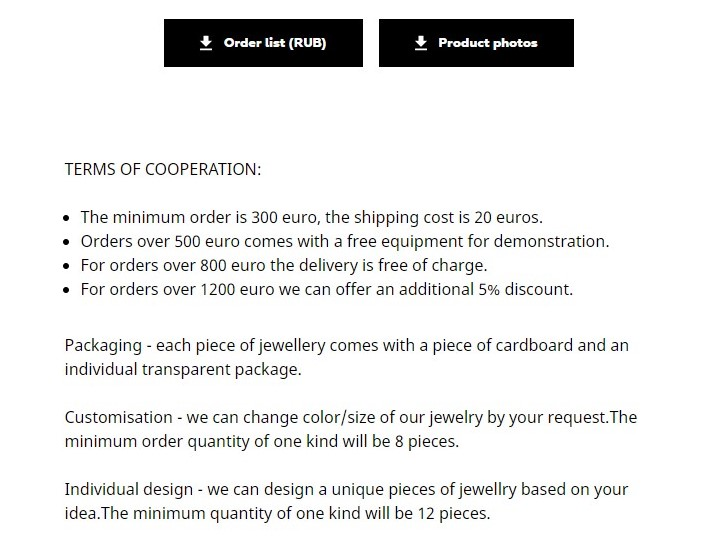Click the additional 5% discount line
Viewport: 709px width, 552px height.
pos(326,289)
